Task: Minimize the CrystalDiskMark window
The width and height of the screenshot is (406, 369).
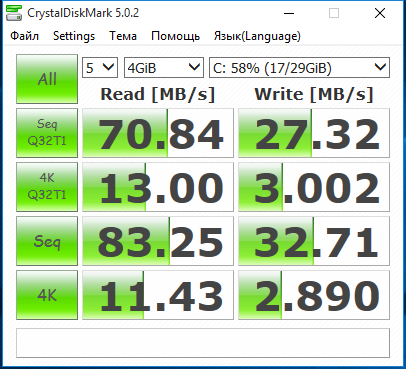Action: click(x=289, y=13)
